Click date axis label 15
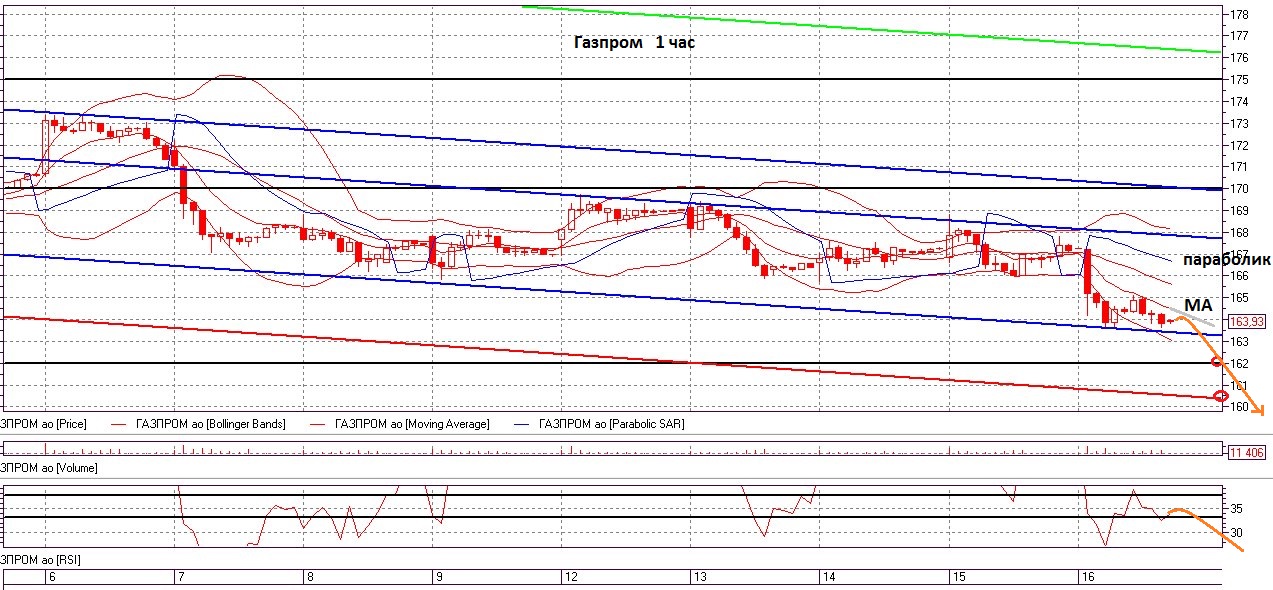The width and height of the screenshot is (1273, 590). [957, 578]
